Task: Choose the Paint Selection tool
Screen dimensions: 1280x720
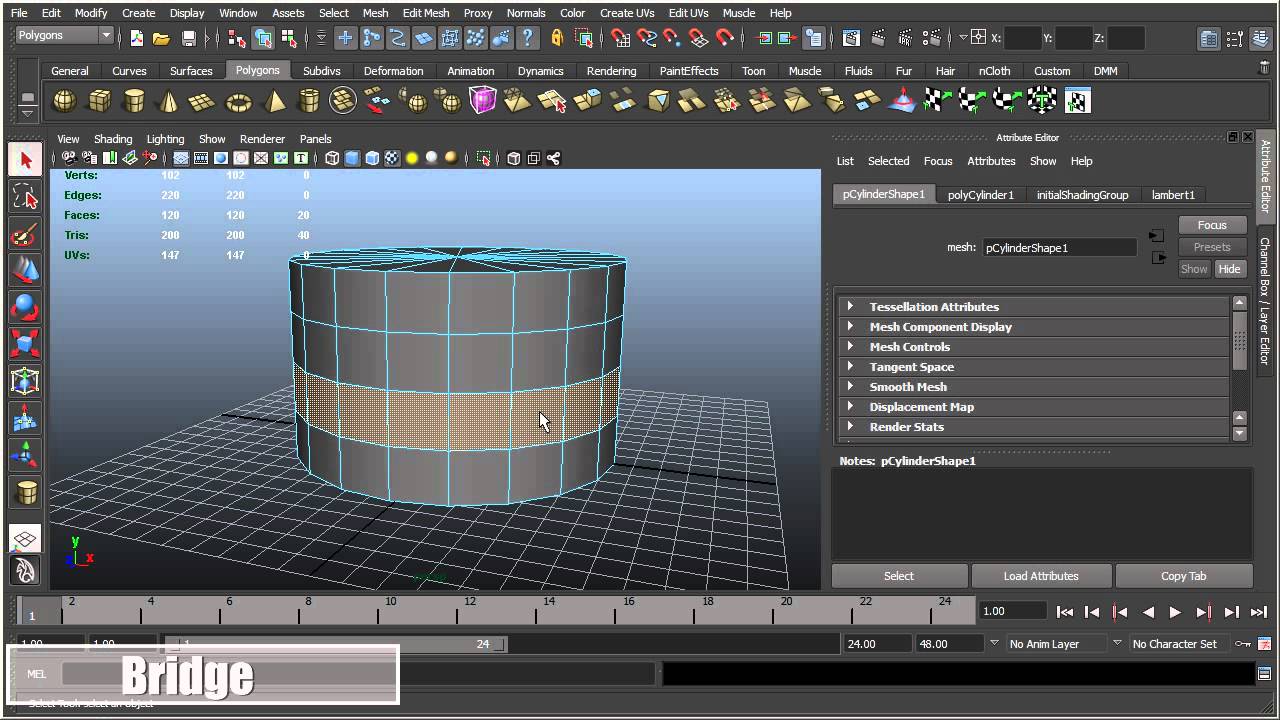Action: (x=25, y=235)
